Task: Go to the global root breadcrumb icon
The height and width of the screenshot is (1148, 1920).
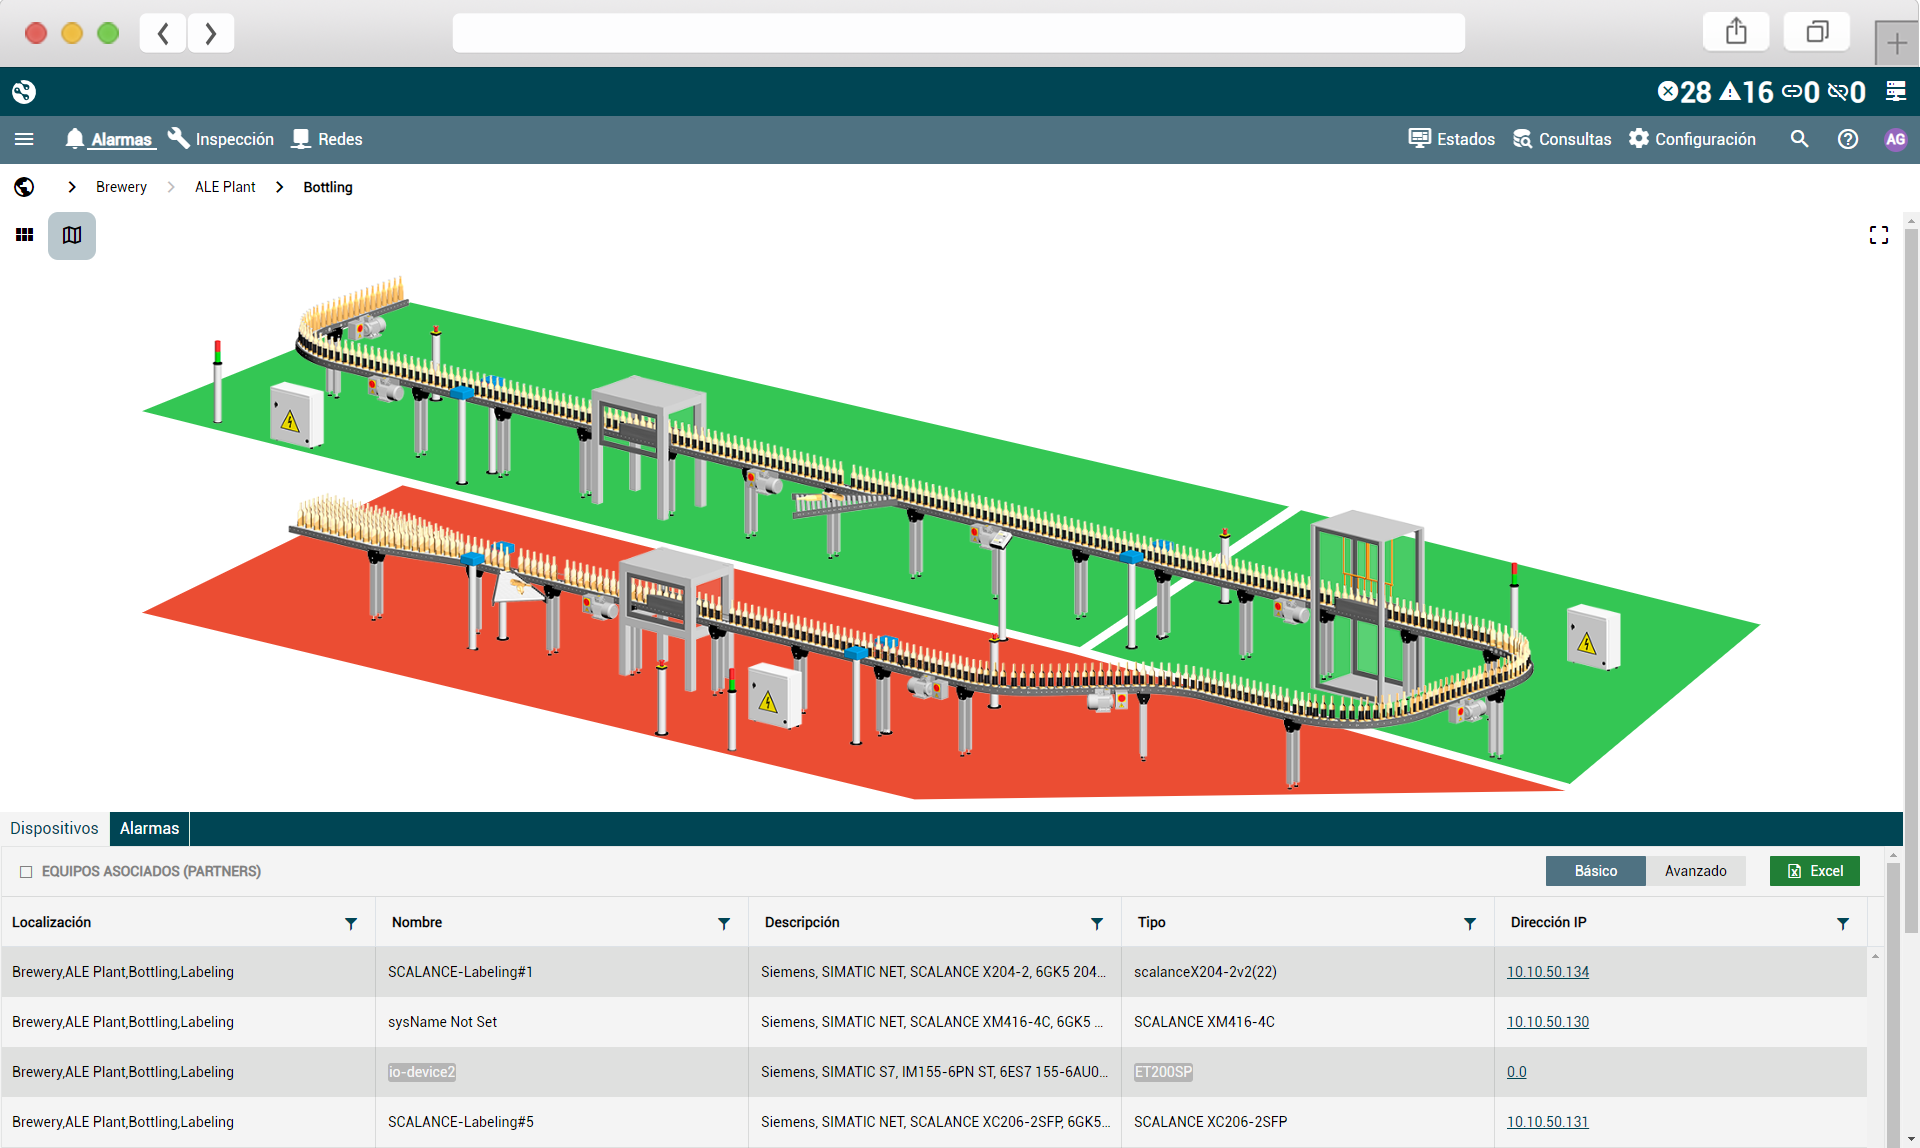Action: 24,187
